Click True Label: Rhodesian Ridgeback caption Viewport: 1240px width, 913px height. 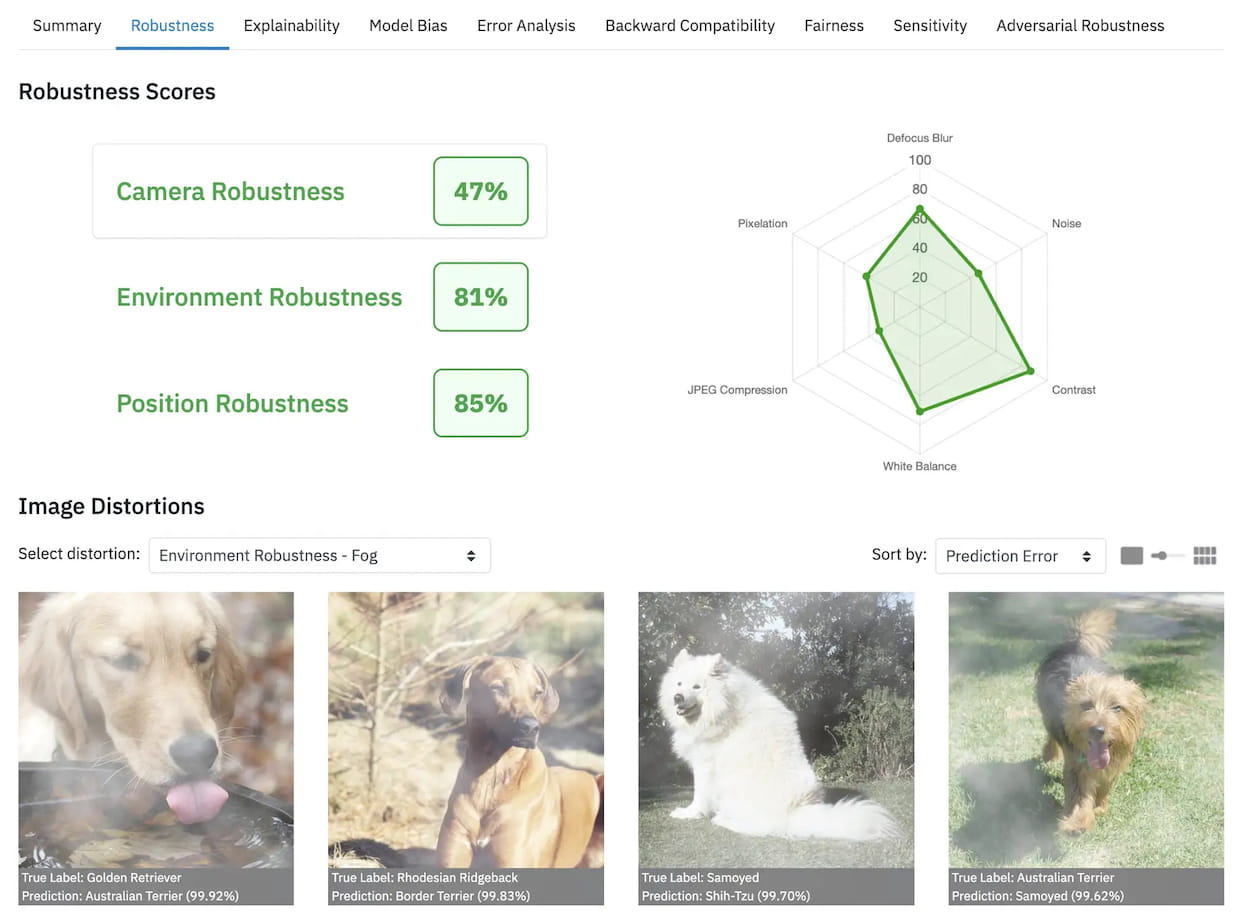click(x=425, y=878)
